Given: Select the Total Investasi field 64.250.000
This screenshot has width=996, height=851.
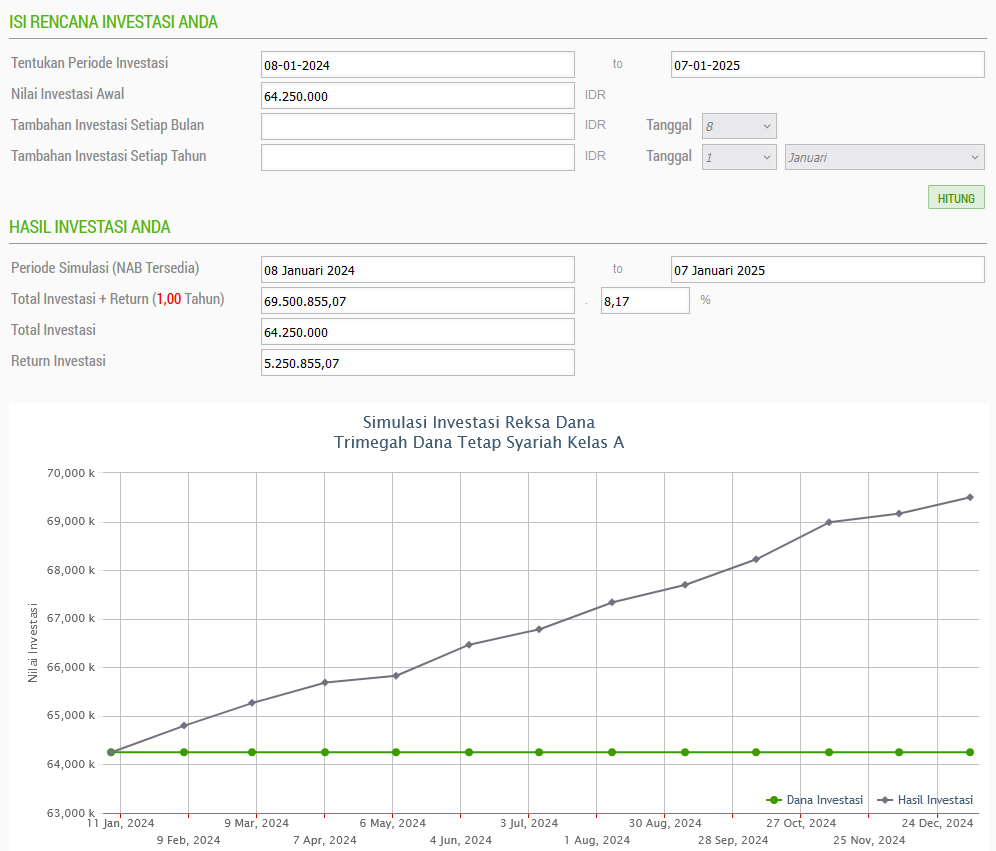Looking at the screenshot, I should tap(418, 332).
